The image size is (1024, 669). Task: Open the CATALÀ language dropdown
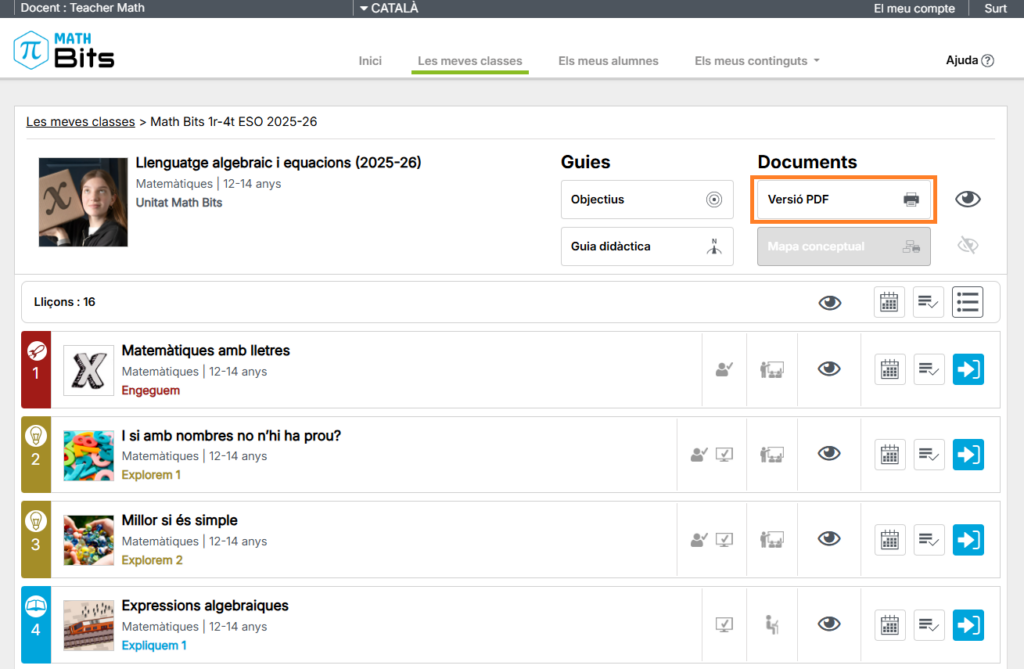click(389, 8)
